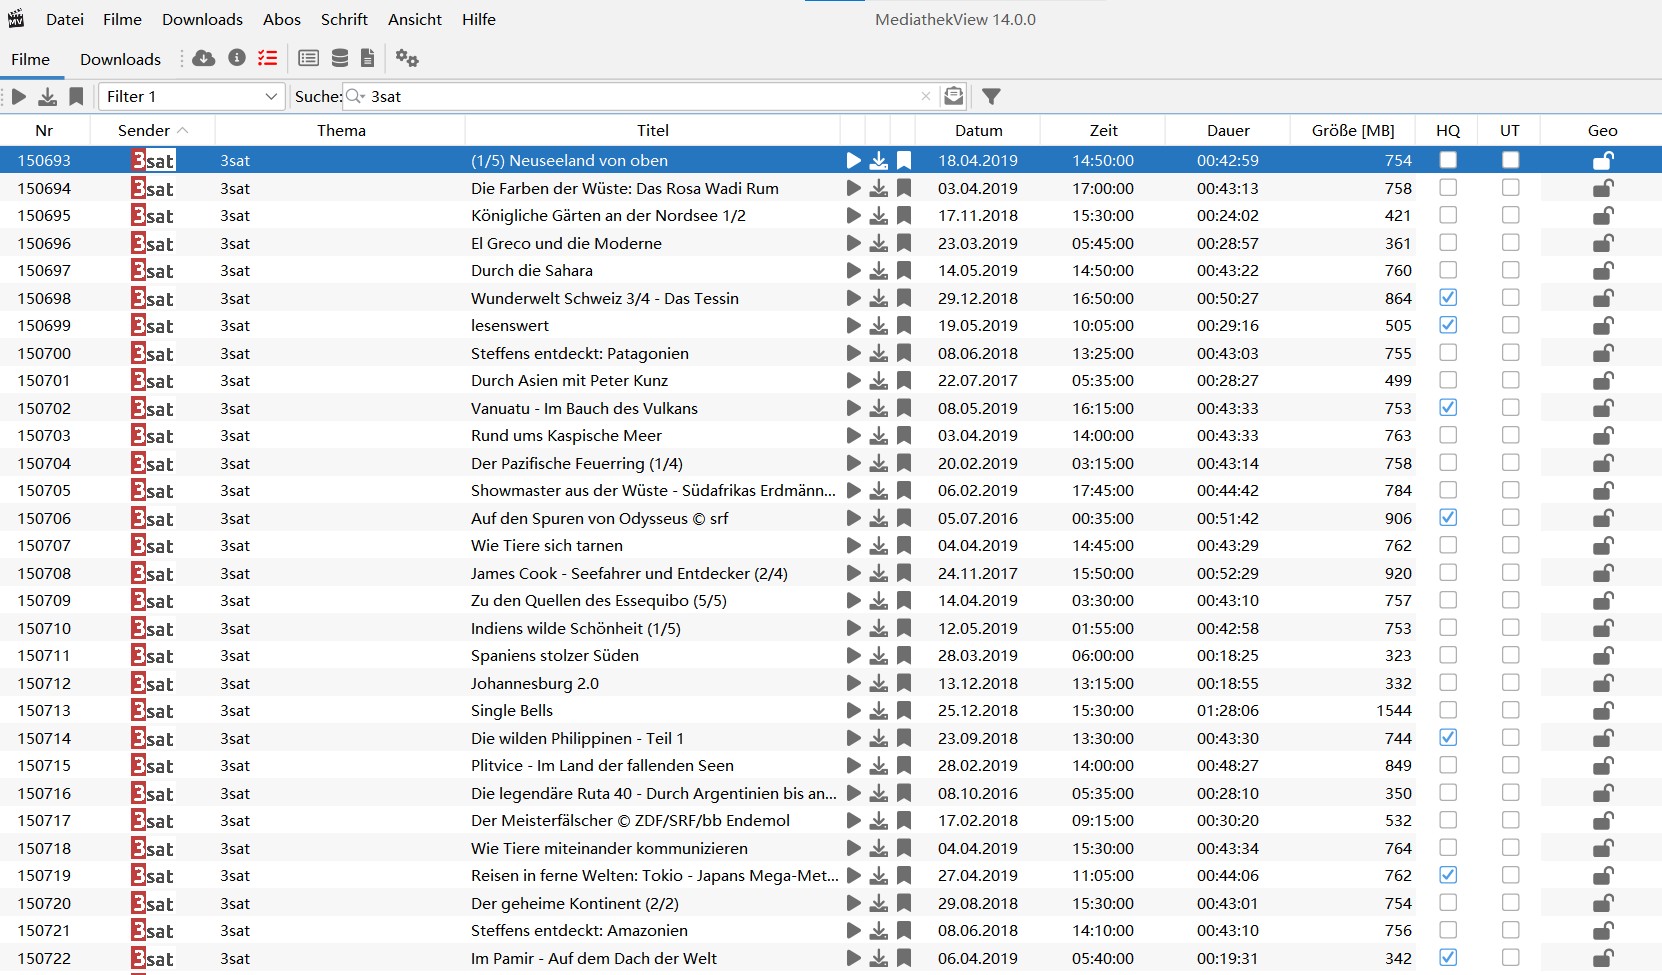Open the Filme menu in the menu bar
Viewport: 1662px width, 975px height.
tap(122, 19)
